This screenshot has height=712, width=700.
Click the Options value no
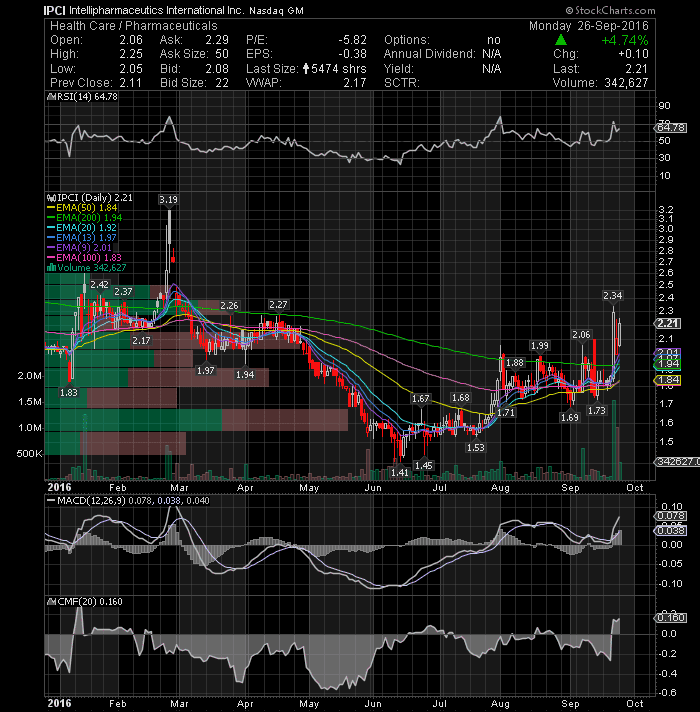click(494, 40)
